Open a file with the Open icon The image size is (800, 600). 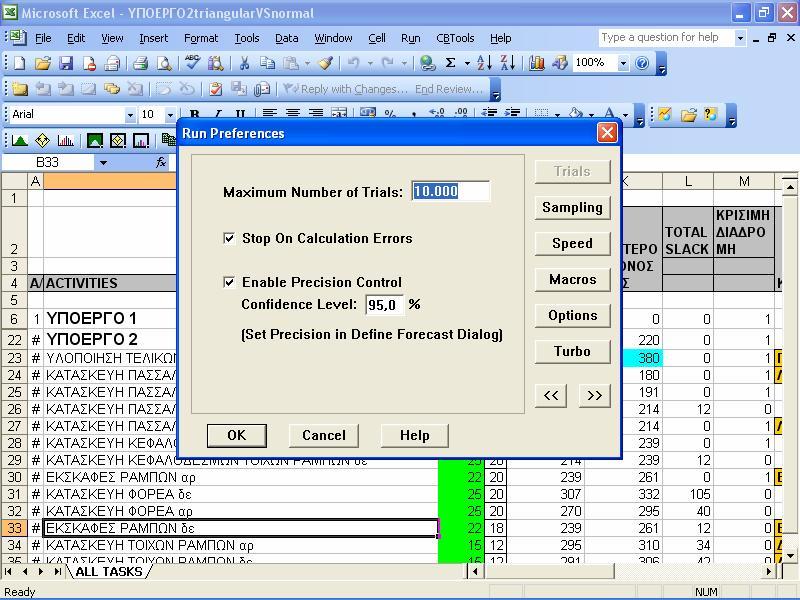(43, 63)
